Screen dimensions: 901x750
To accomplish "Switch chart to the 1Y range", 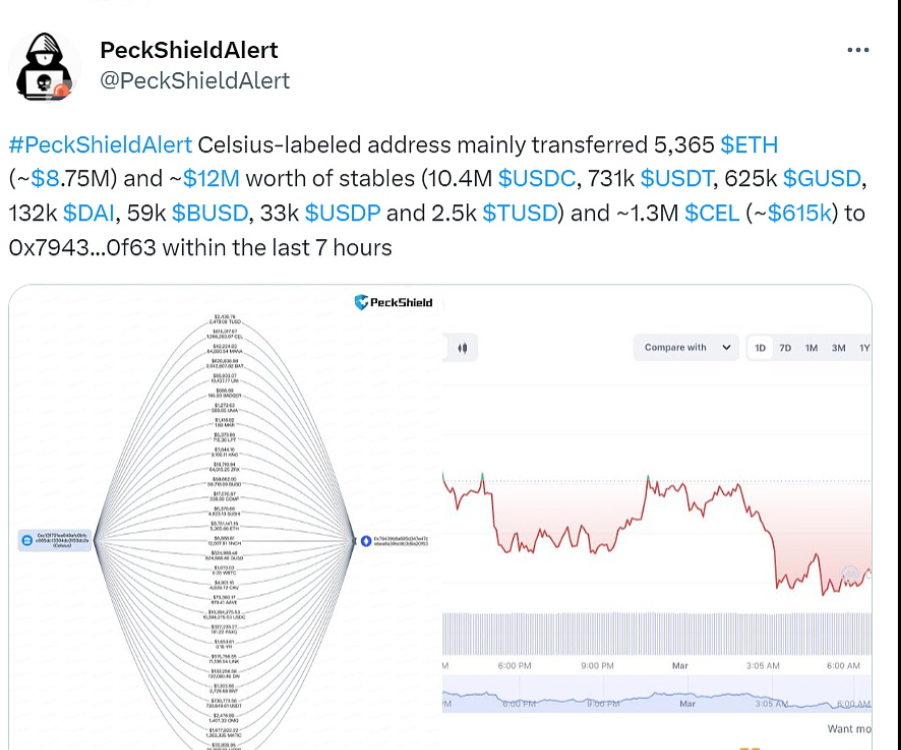I will tap(863, 348).
